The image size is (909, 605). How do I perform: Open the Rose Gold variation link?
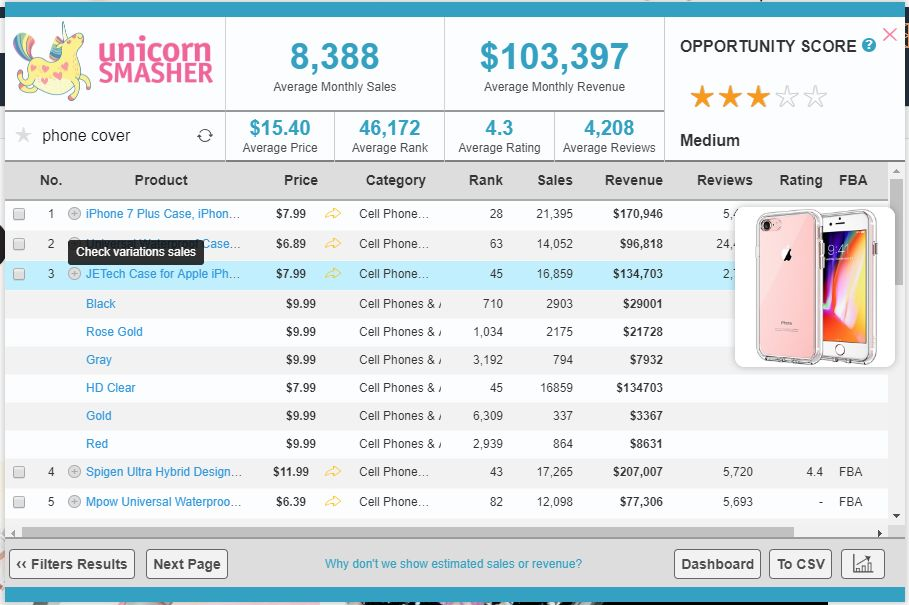click(114, 331)
